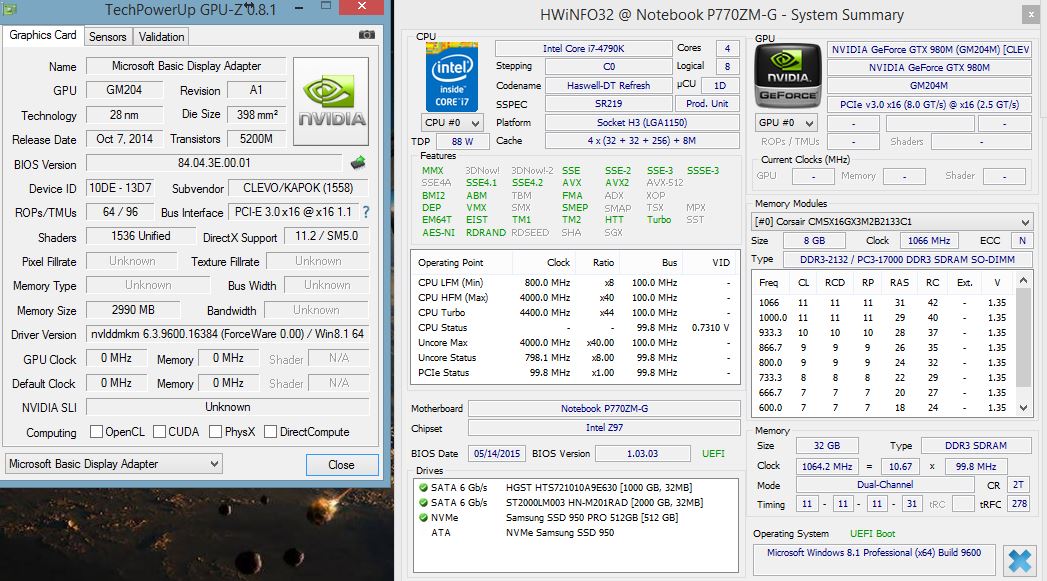Open the Sensors tab

[x=108, y=37]
